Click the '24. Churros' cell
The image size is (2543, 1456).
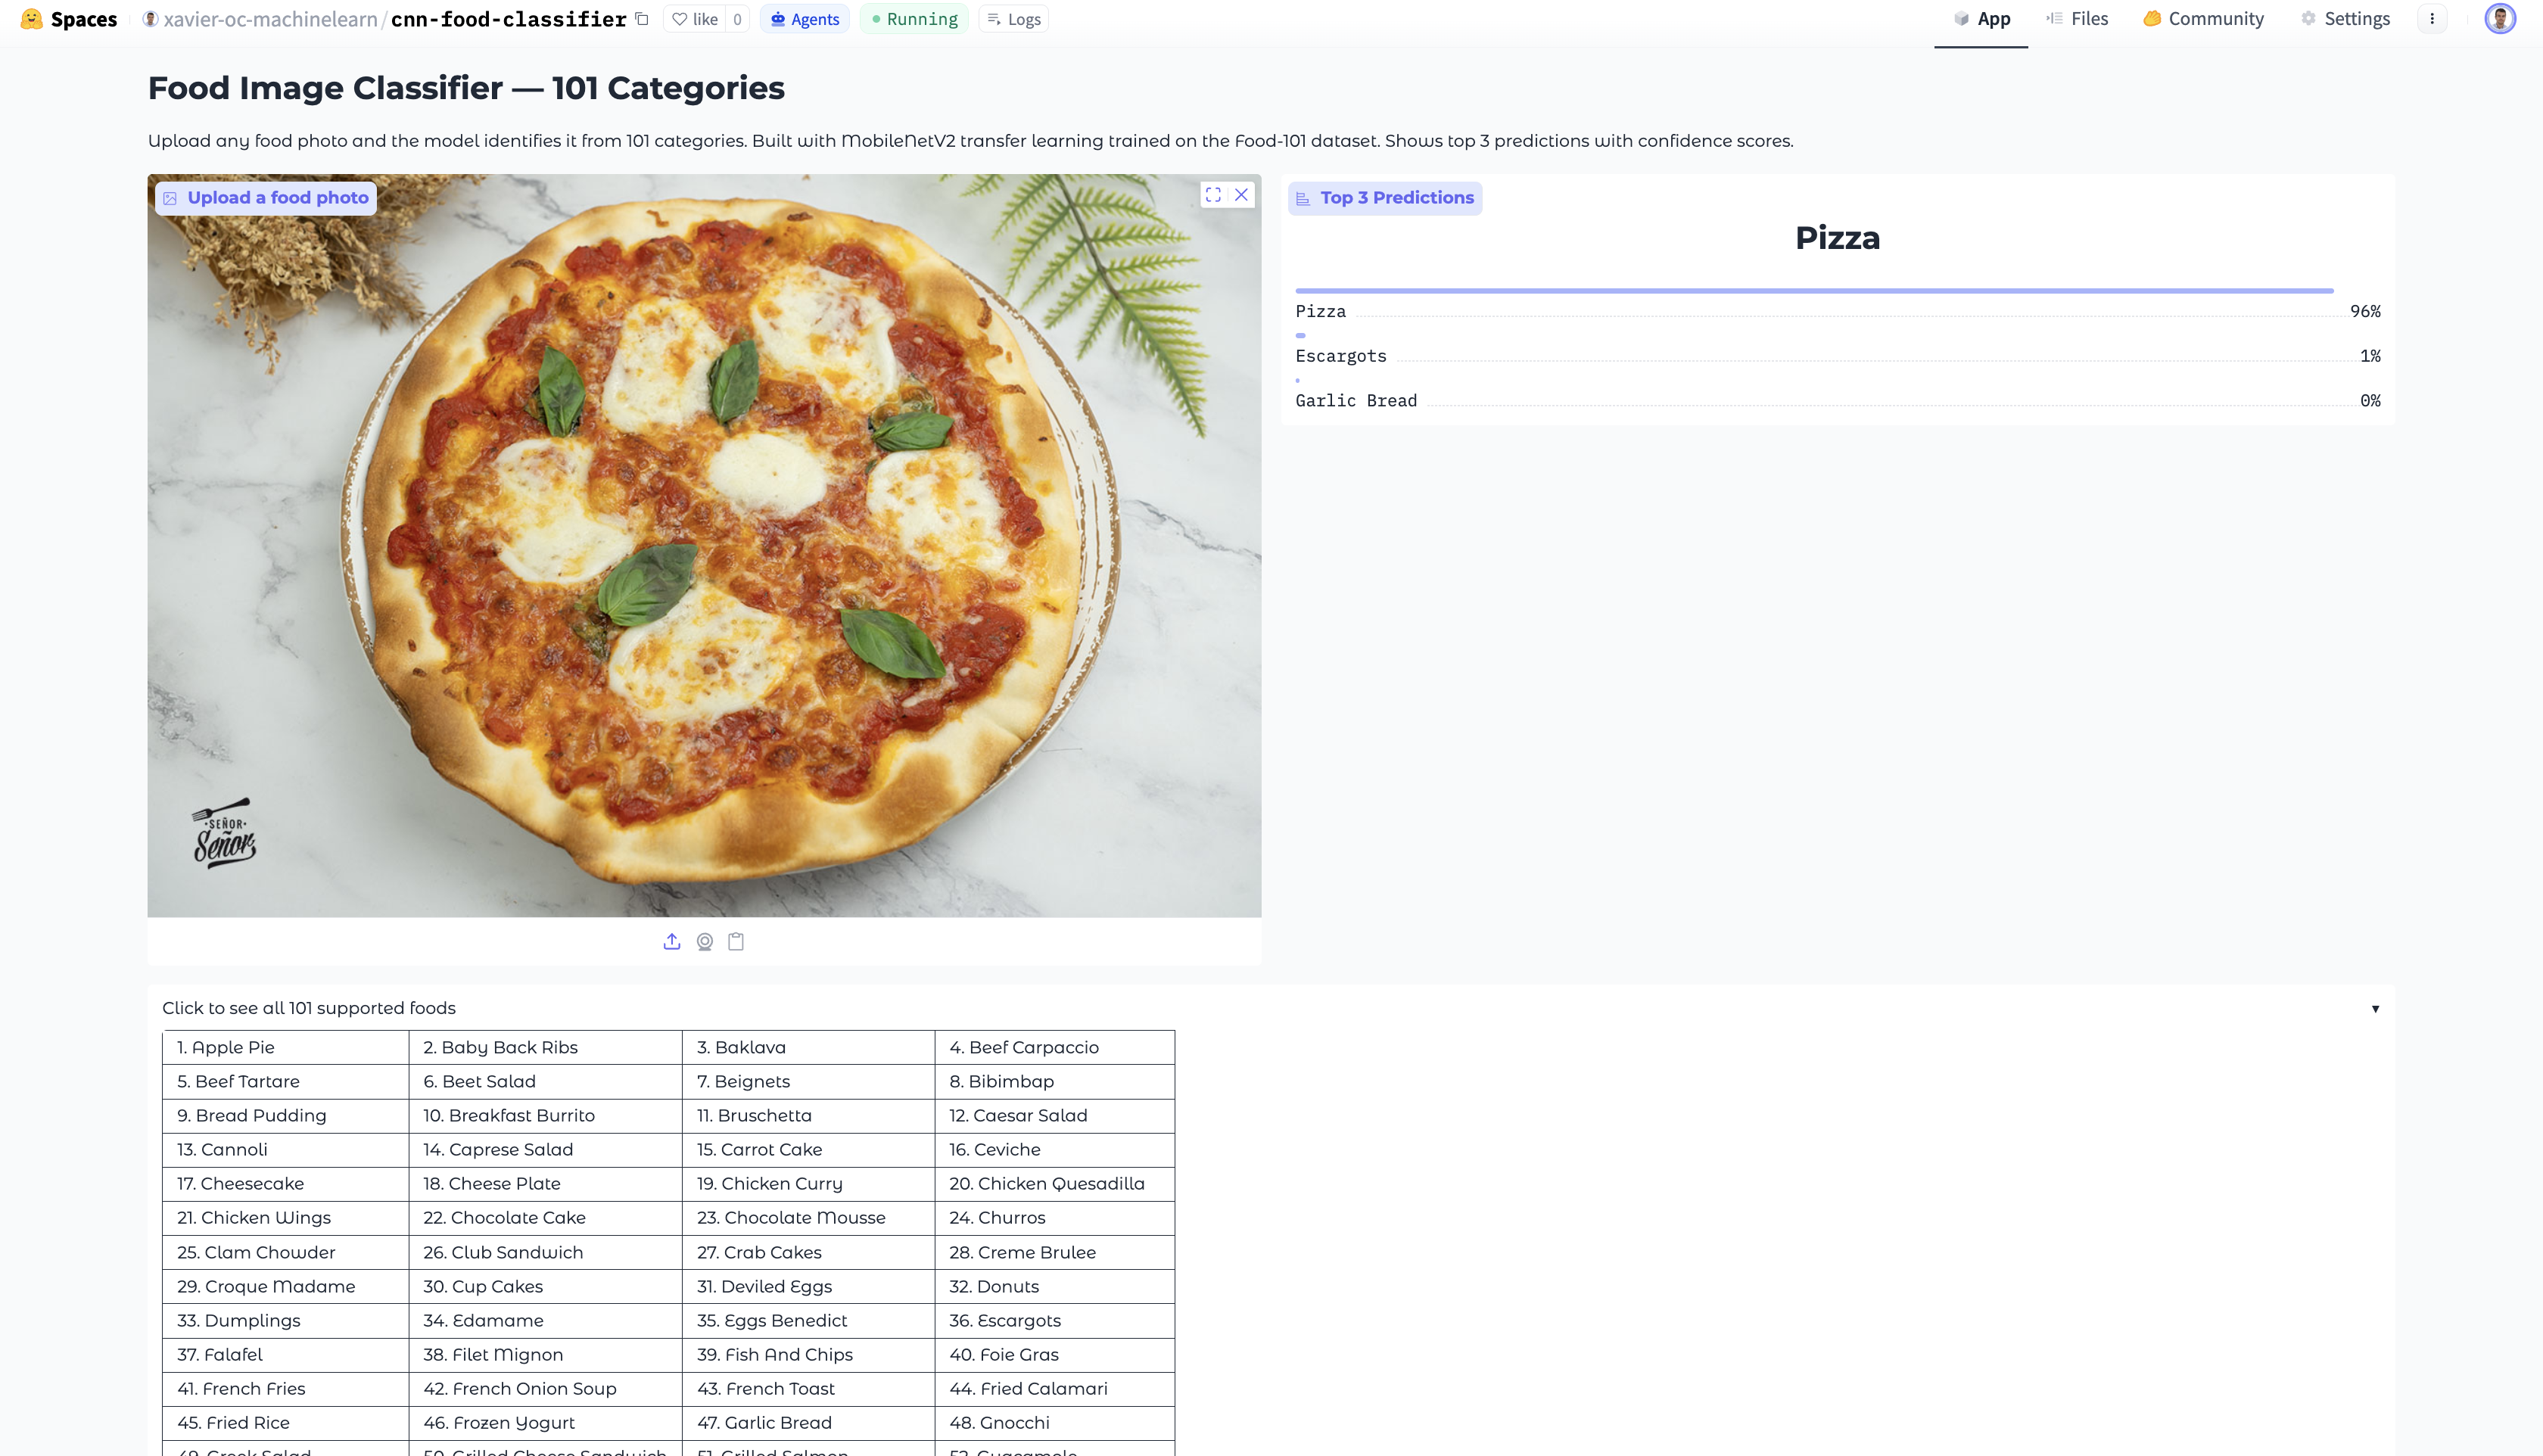click(1054, 1217)
